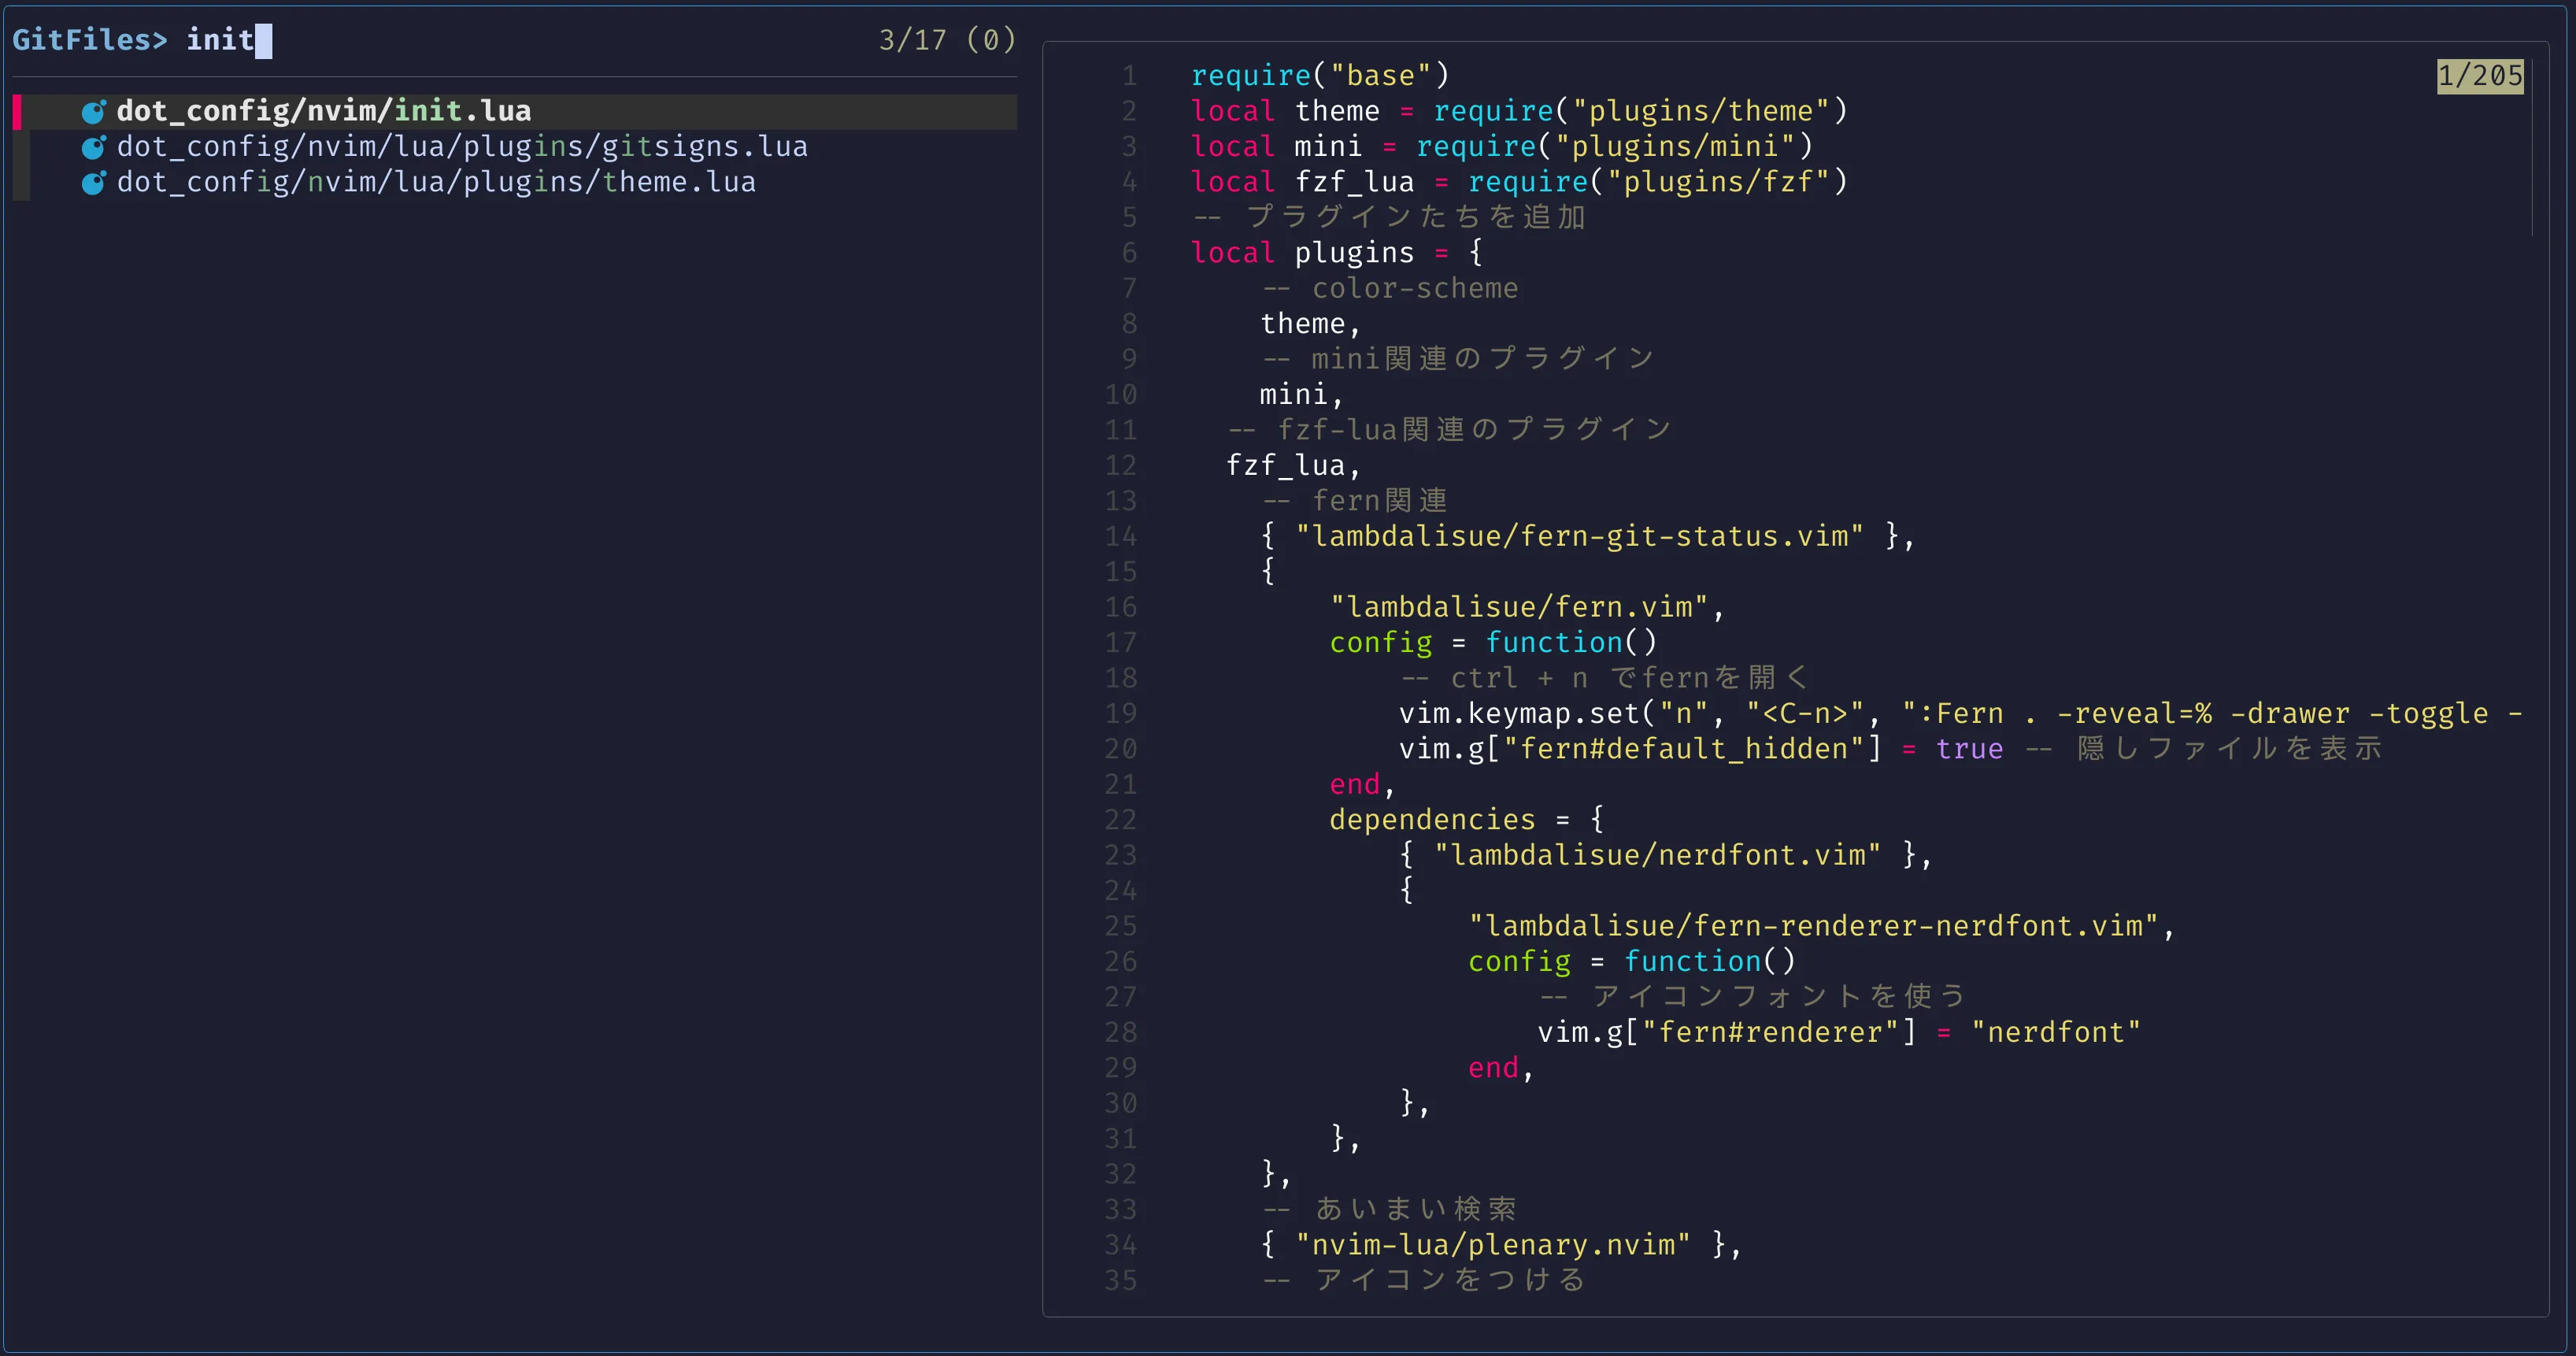Image resolution: width=2576 pixels, height=1356 pixels.
Task: Click the Lua icon beside theme.lua
Action: (x=93, y=183)
